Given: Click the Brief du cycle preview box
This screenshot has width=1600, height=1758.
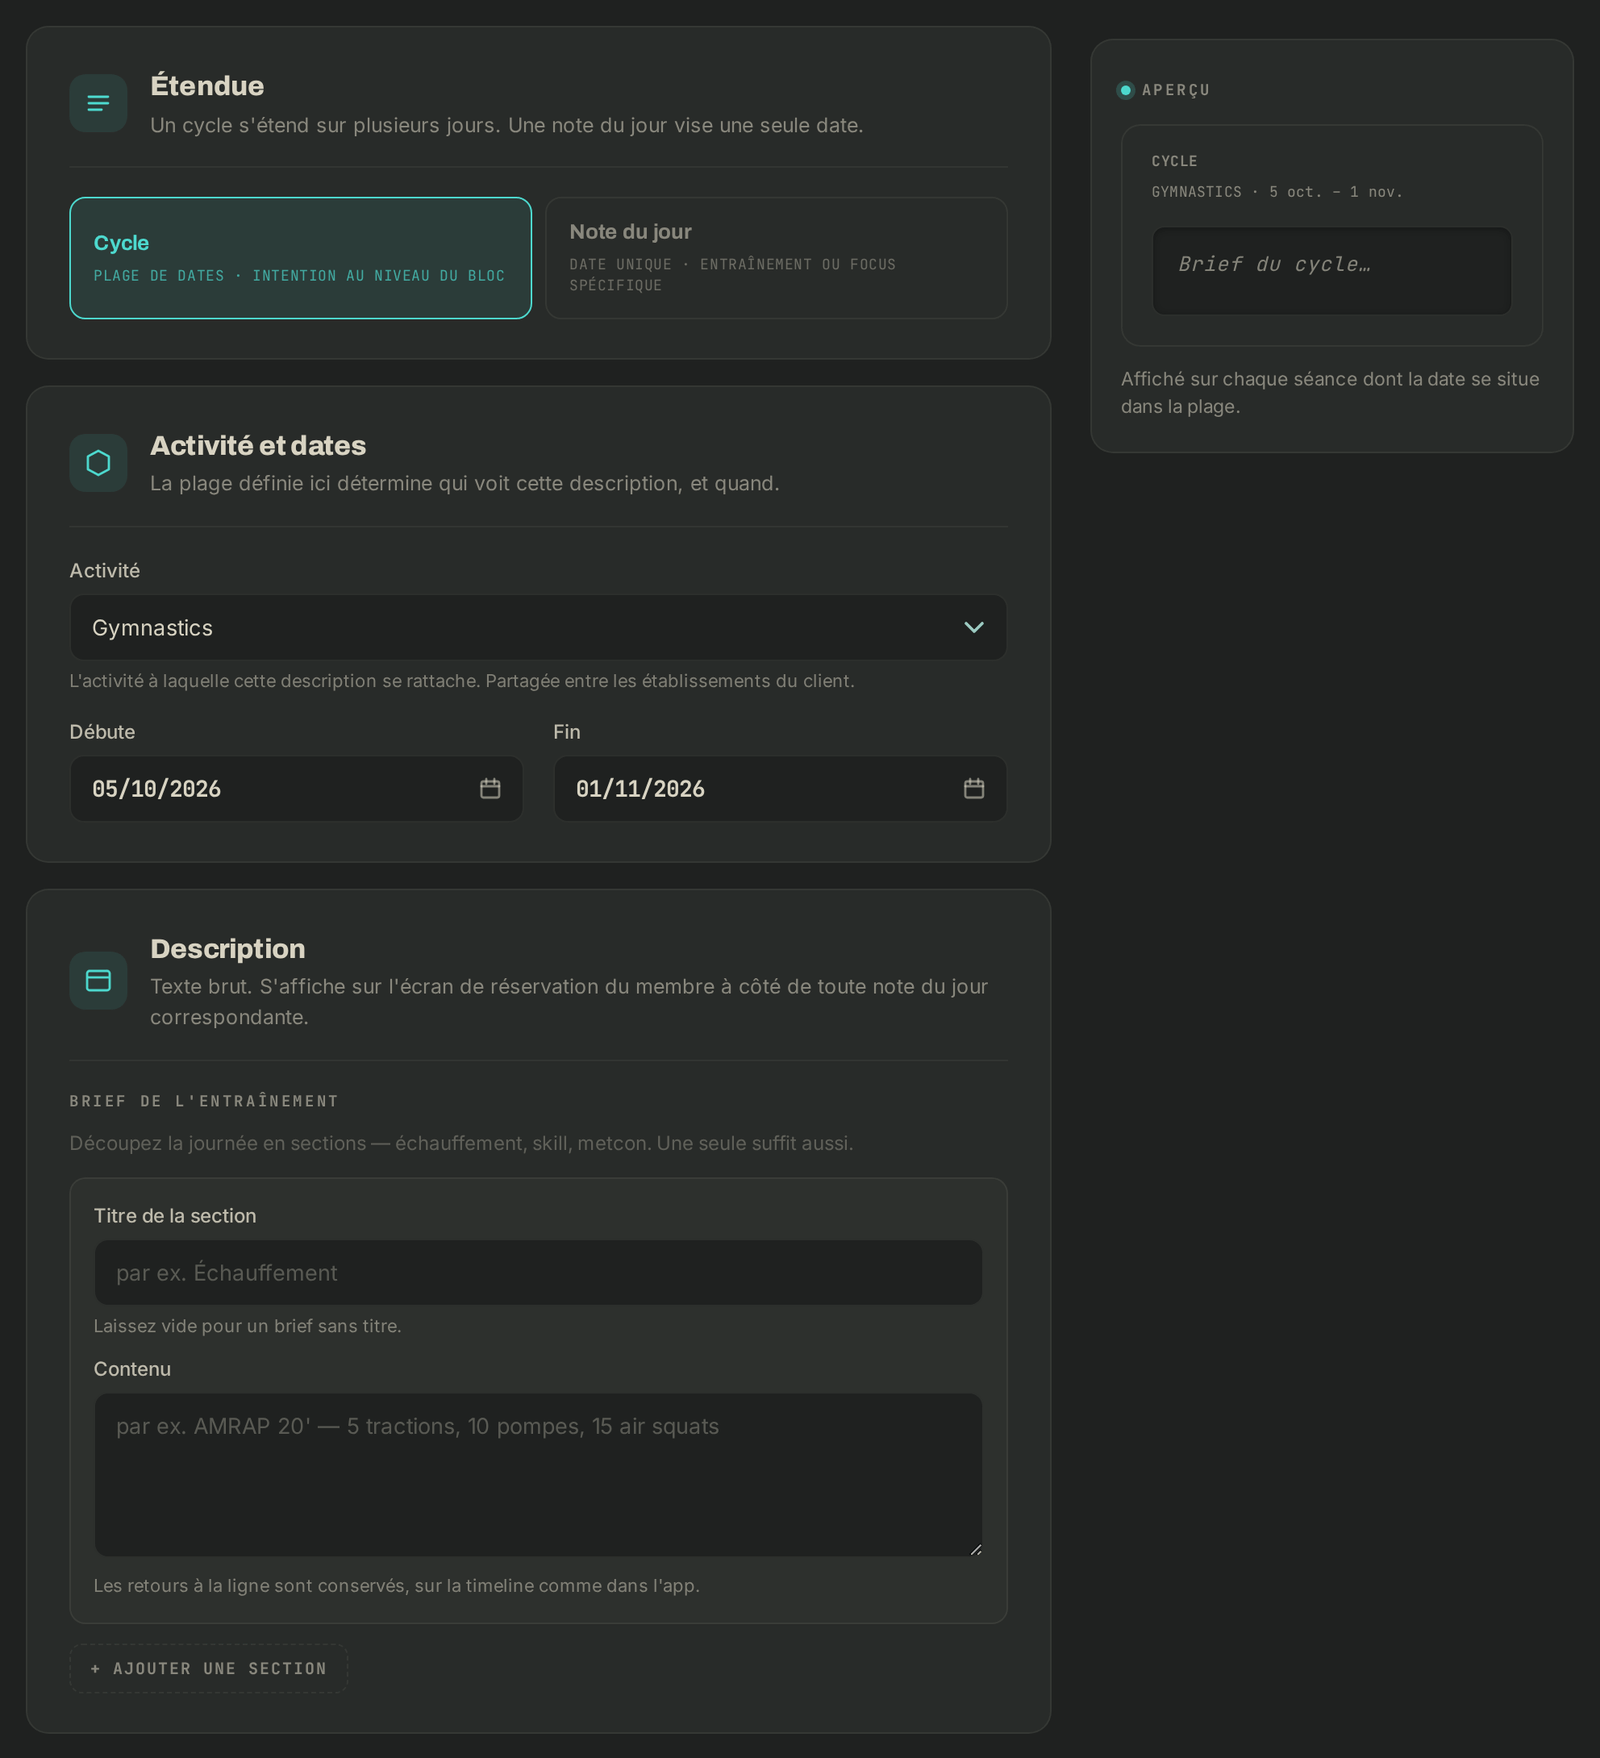Looking at the screenshot, I should (1332, 271).
